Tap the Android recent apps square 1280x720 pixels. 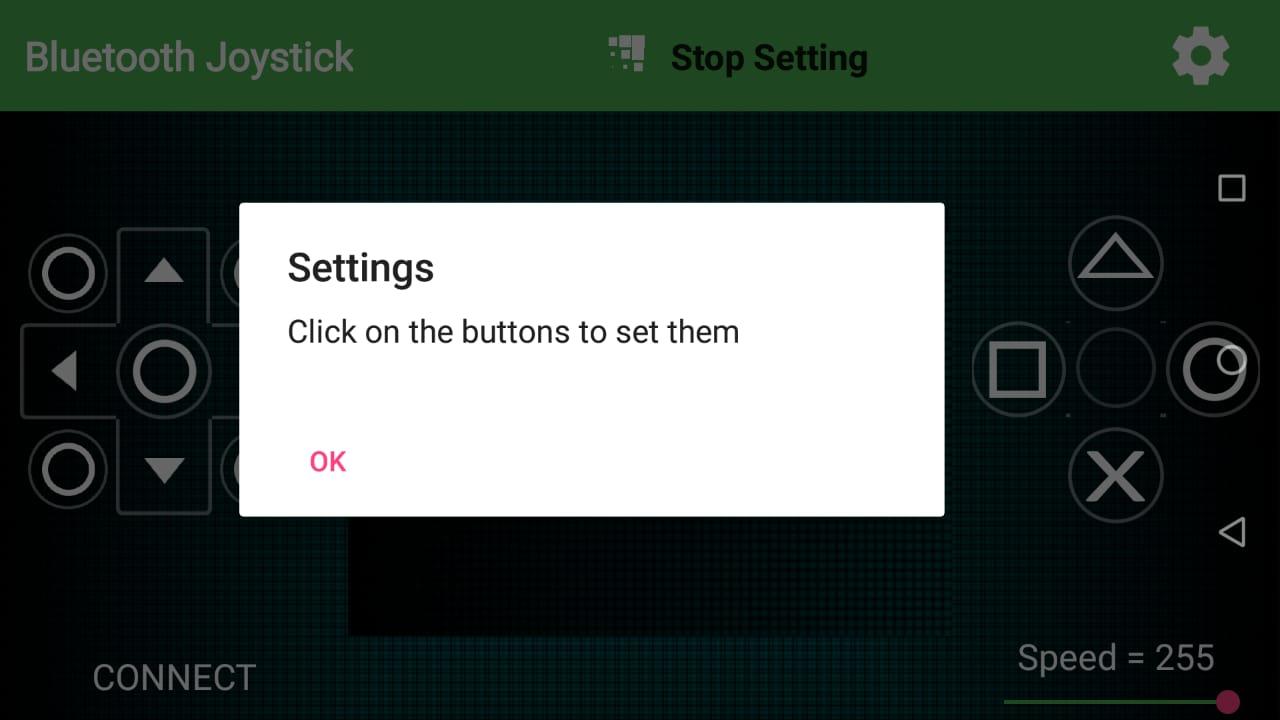click(1232, 188)
